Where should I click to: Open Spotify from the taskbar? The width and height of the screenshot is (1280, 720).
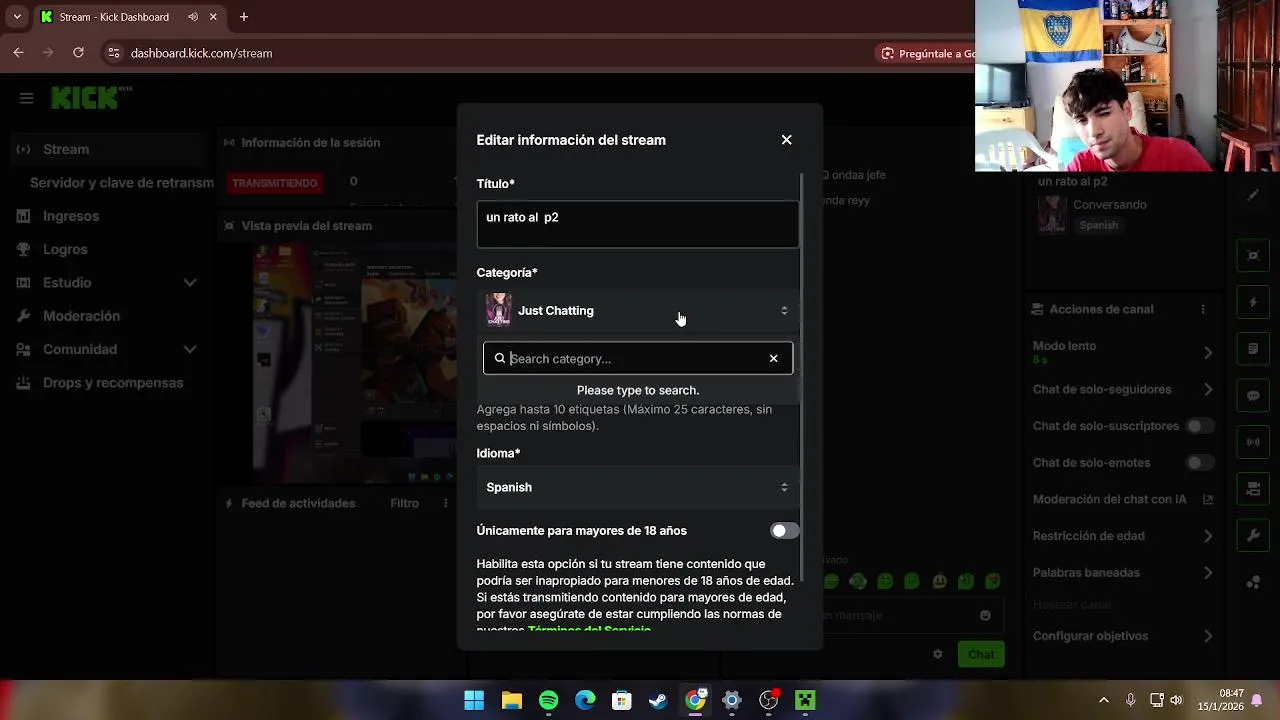click(548, 701)
